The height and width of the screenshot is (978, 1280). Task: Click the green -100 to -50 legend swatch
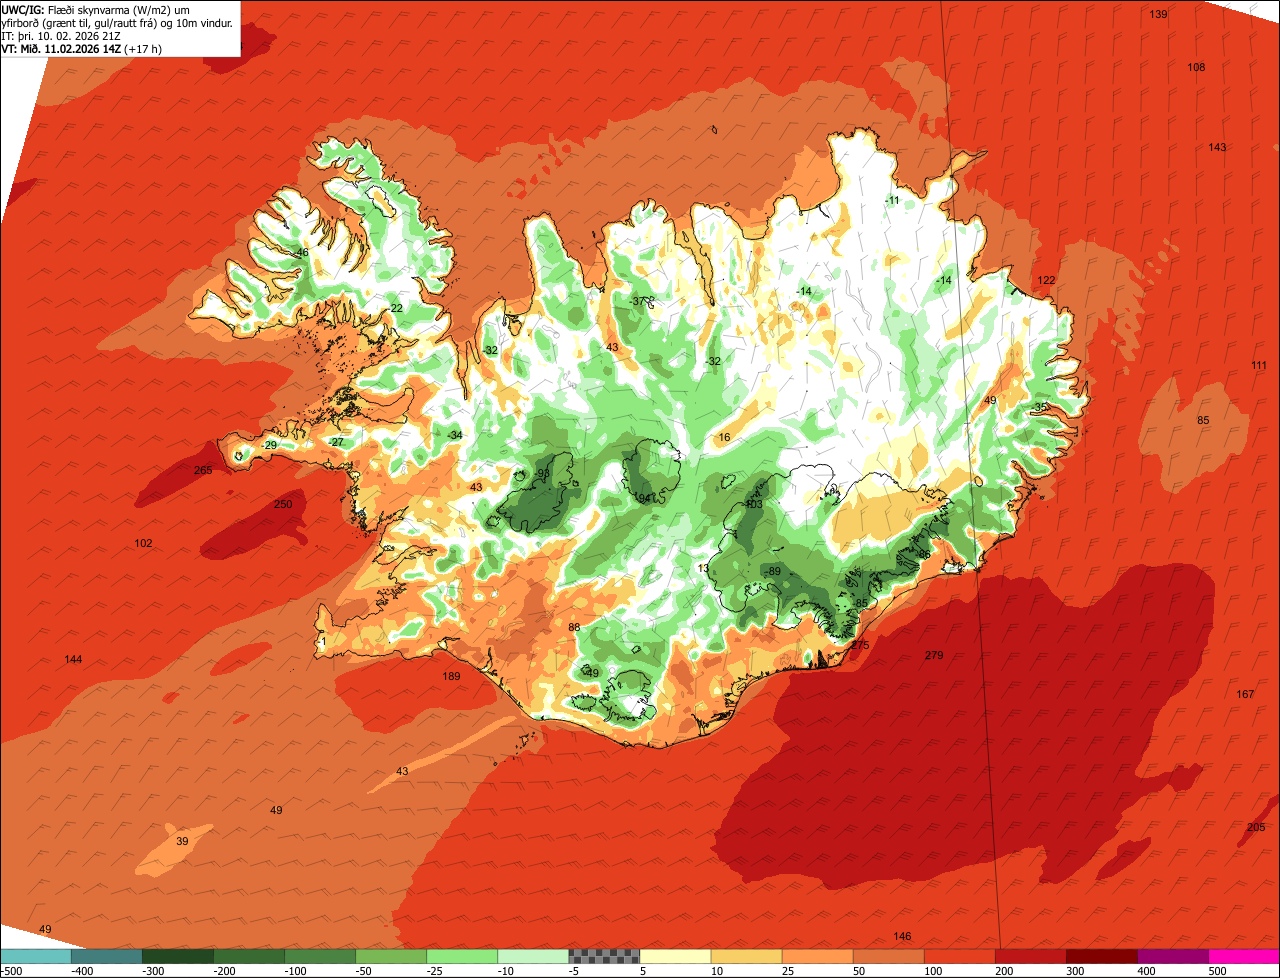[319, 956]
